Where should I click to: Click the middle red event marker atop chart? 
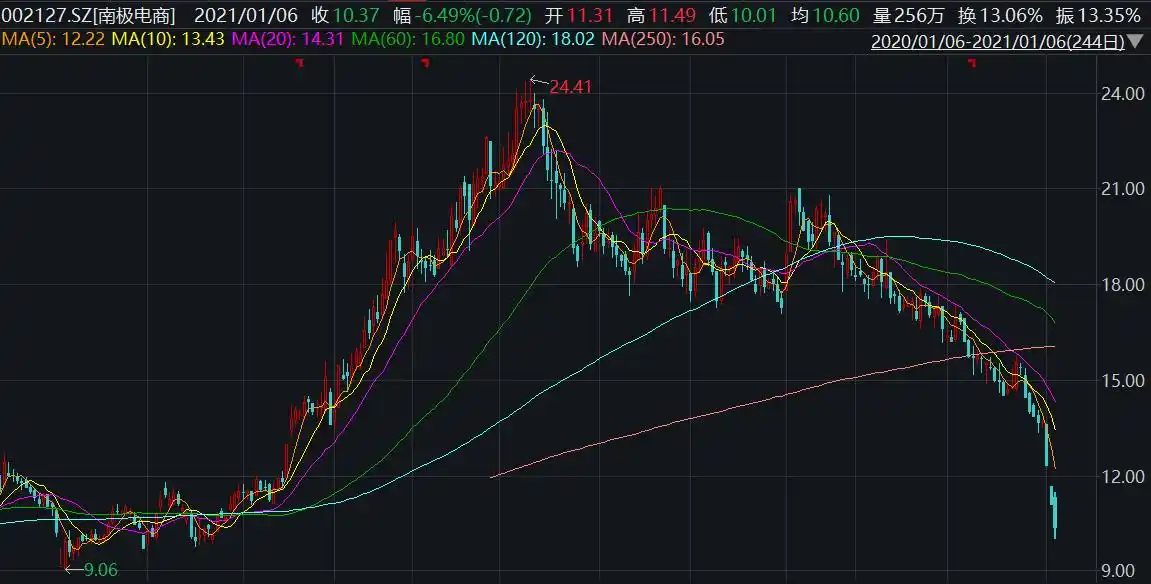coord(425,64)
